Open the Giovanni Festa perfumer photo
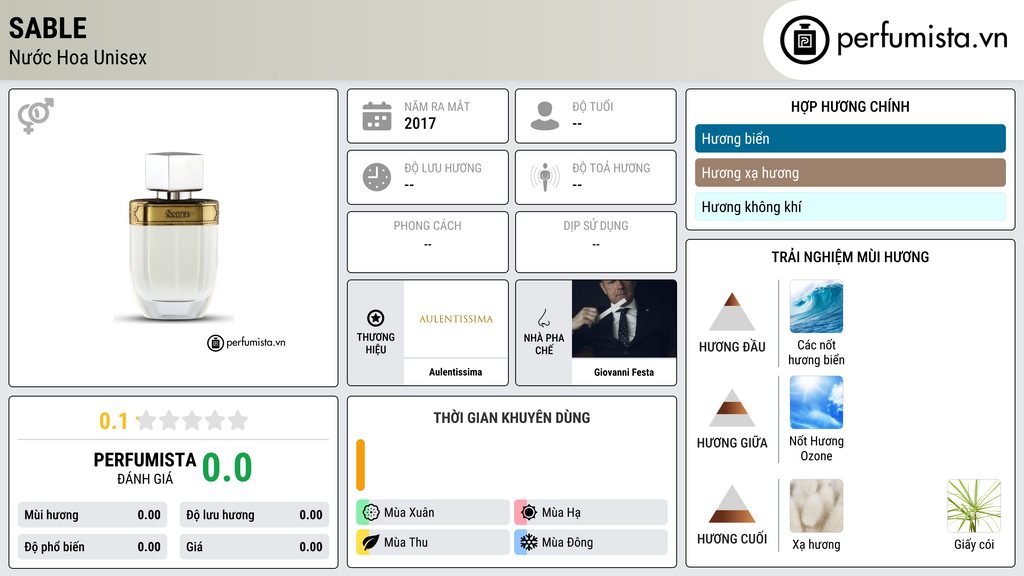This screenshot has height=576, width=1024. 624,319
